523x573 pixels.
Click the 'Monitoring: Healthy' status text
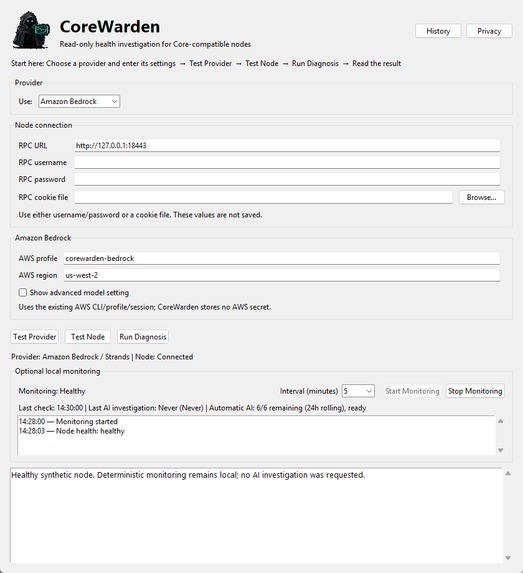pyautogui.click(x=52, y=391)
